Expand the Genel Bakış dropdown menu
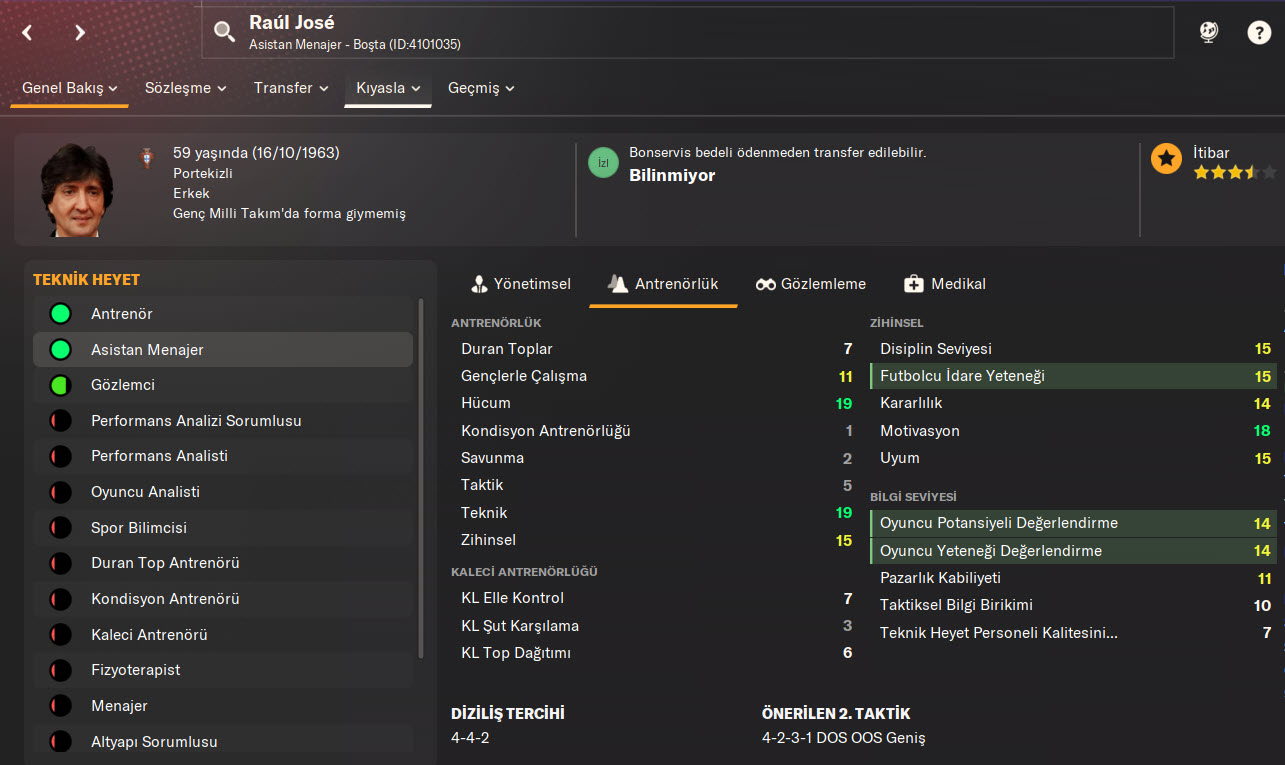 [70, 88]
